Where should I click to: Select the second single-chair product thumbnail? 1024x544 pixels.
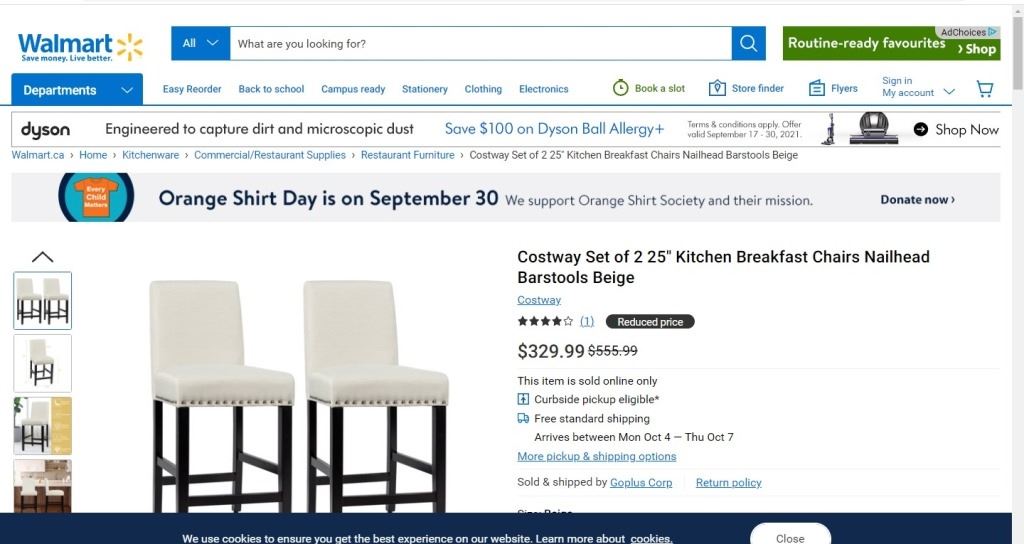point(42,362)
